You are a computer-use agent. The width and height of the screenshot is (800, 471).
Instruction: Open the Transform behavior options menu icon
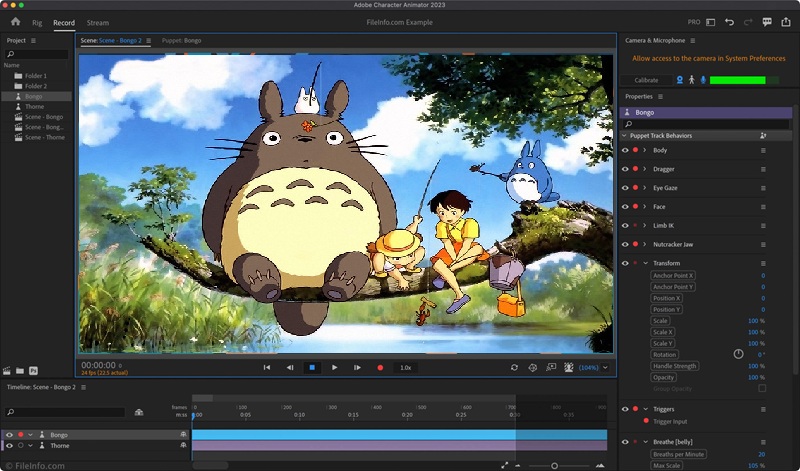tap(763, 263)
